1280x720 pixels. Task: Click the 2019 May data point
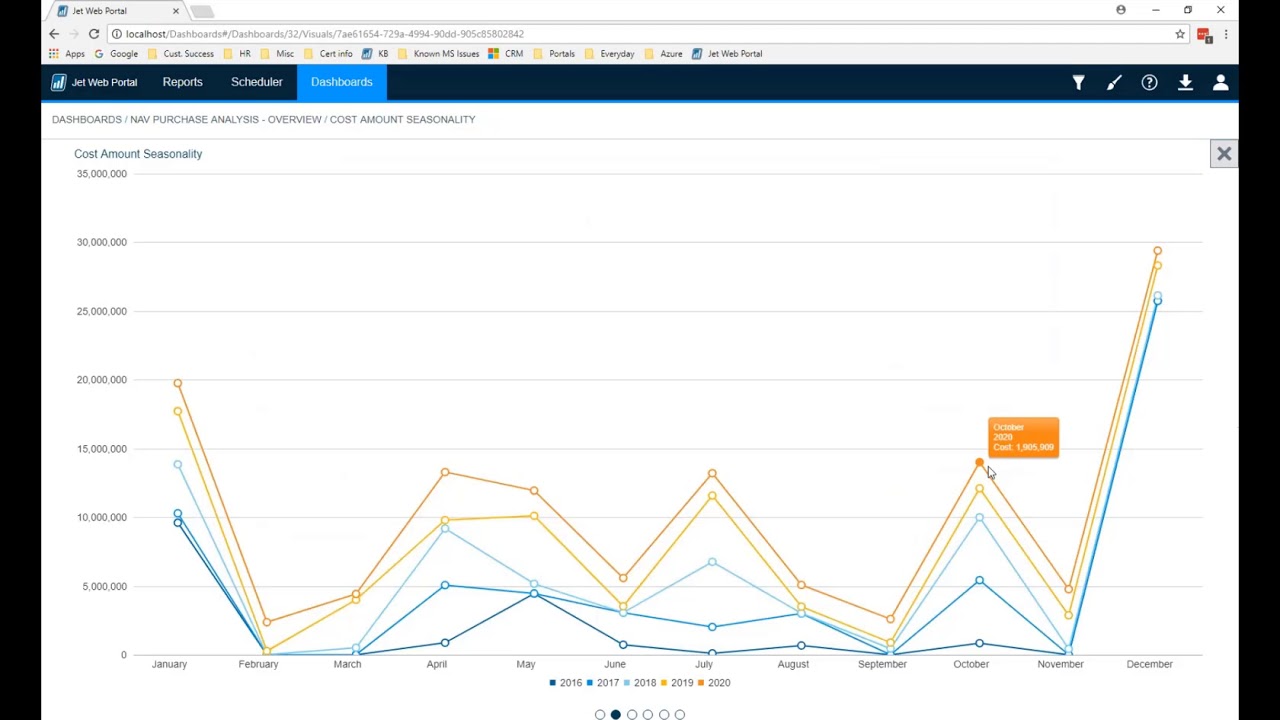pyautogui.click(x=534, y=516)
